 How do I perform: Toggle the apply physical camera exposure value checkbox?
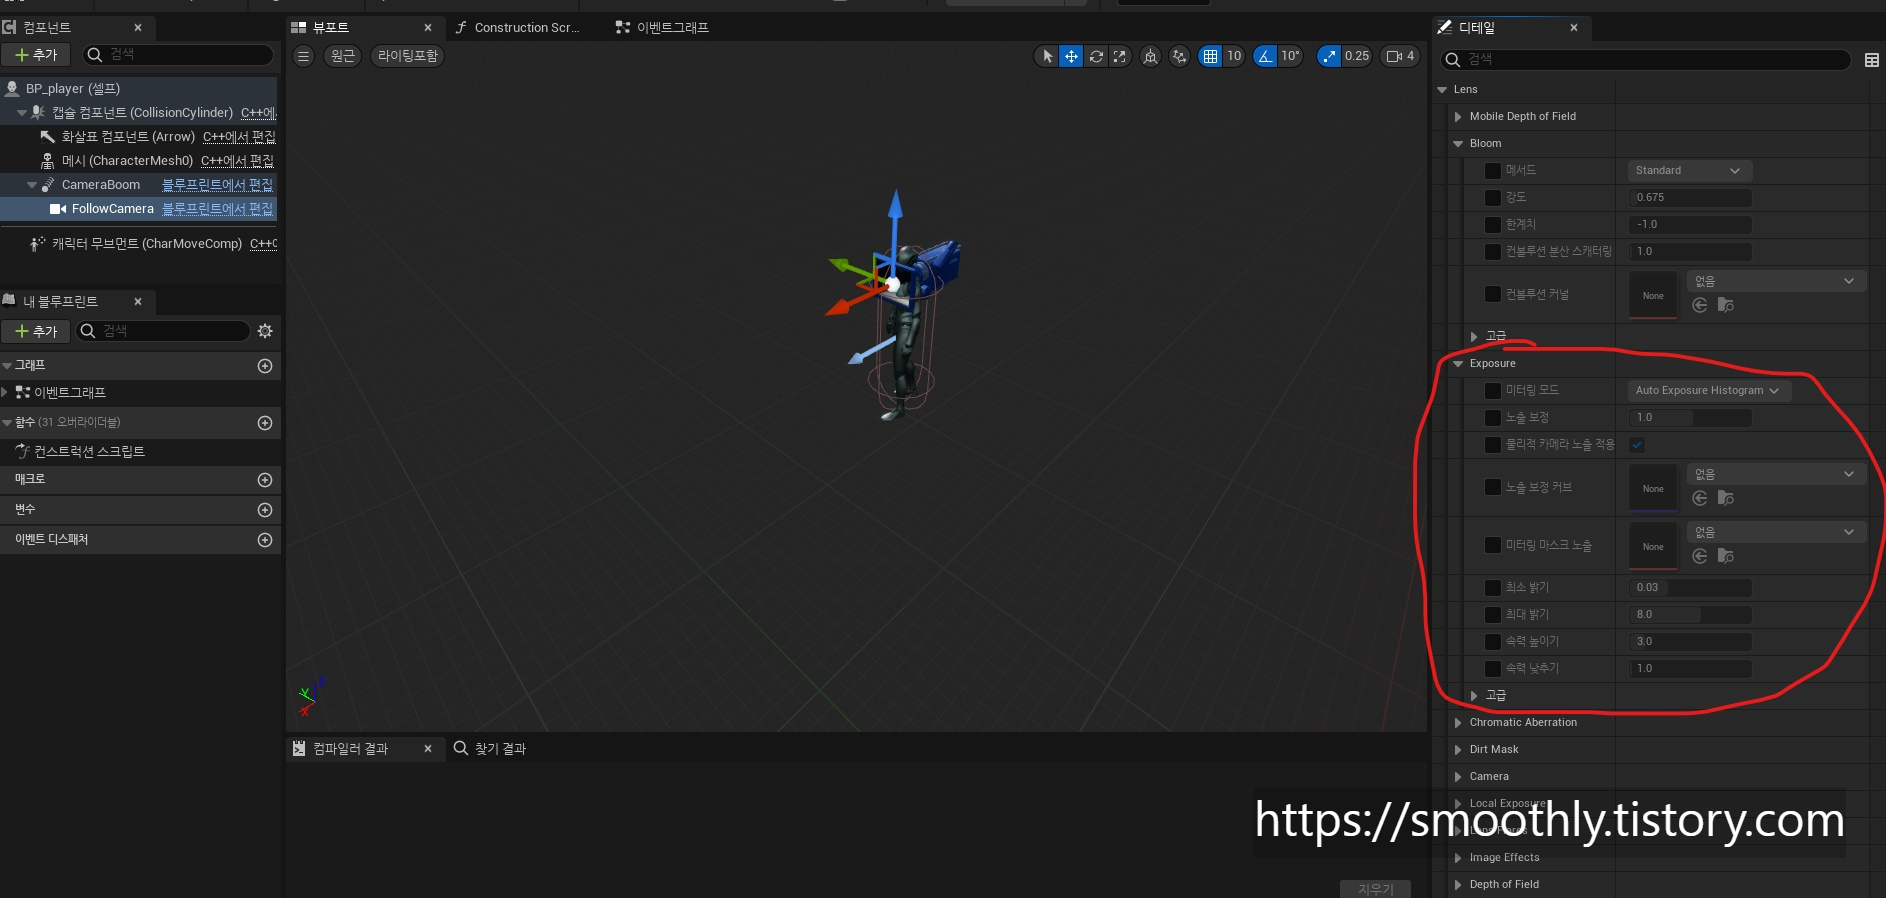(1637, 445)
